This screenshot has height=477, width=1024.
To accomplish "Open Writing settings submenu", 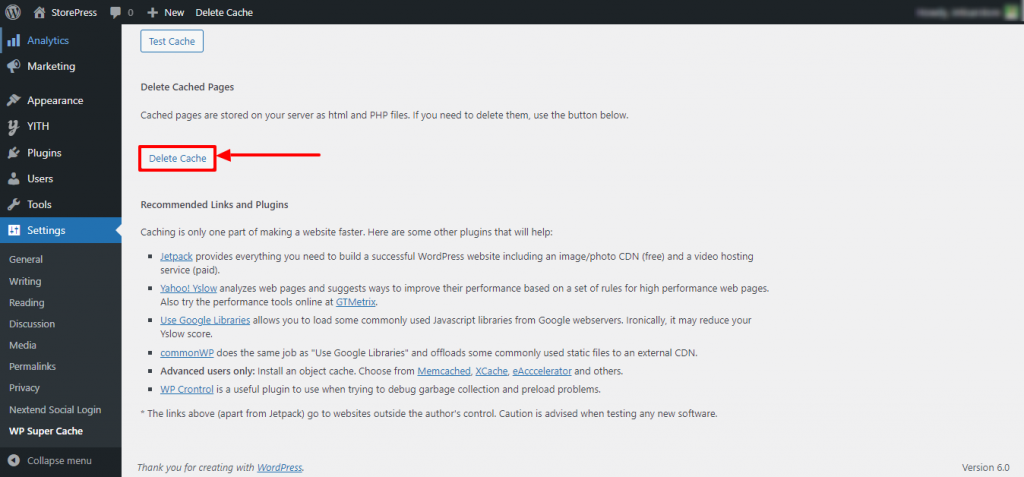I will coord(25,282).
